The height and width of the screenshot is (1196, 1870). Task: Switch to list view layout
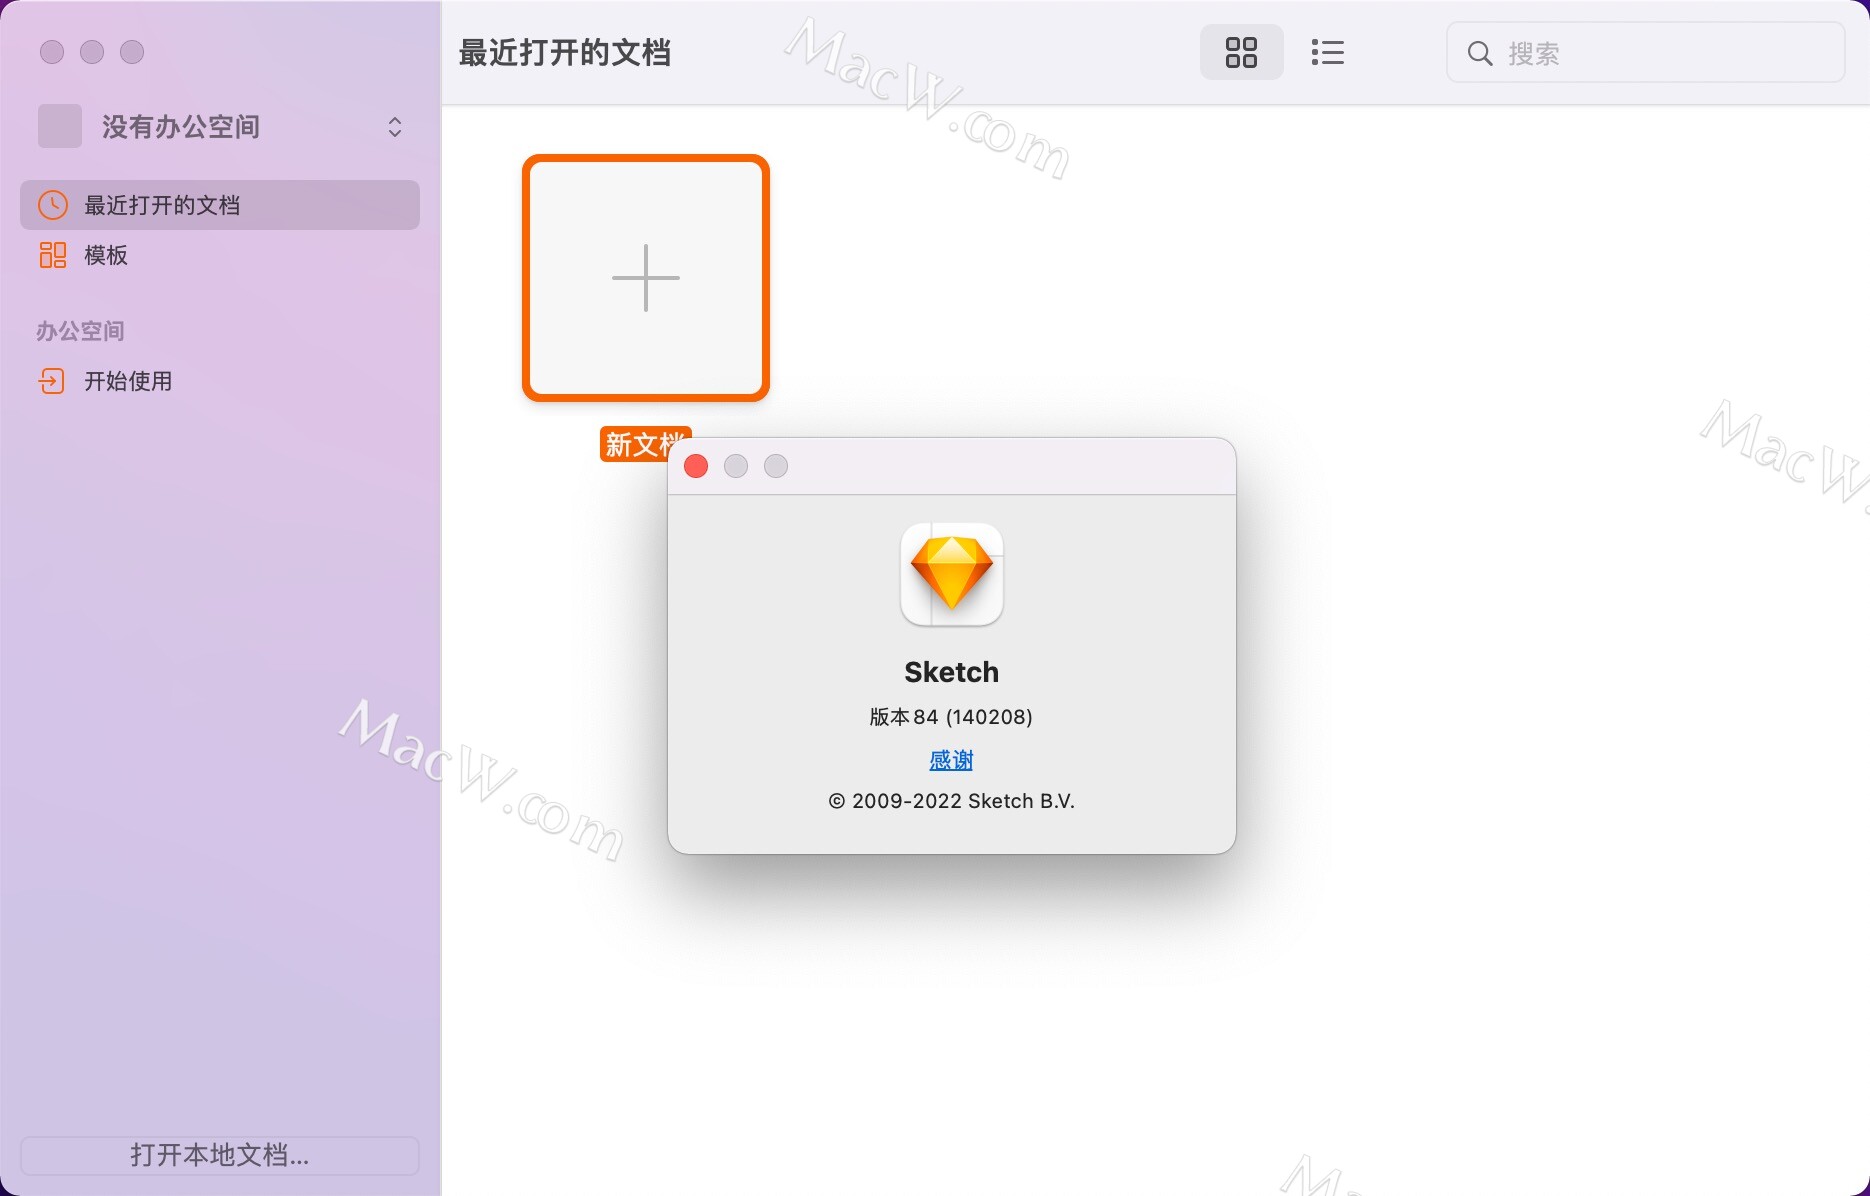[x=1327, y=52]
